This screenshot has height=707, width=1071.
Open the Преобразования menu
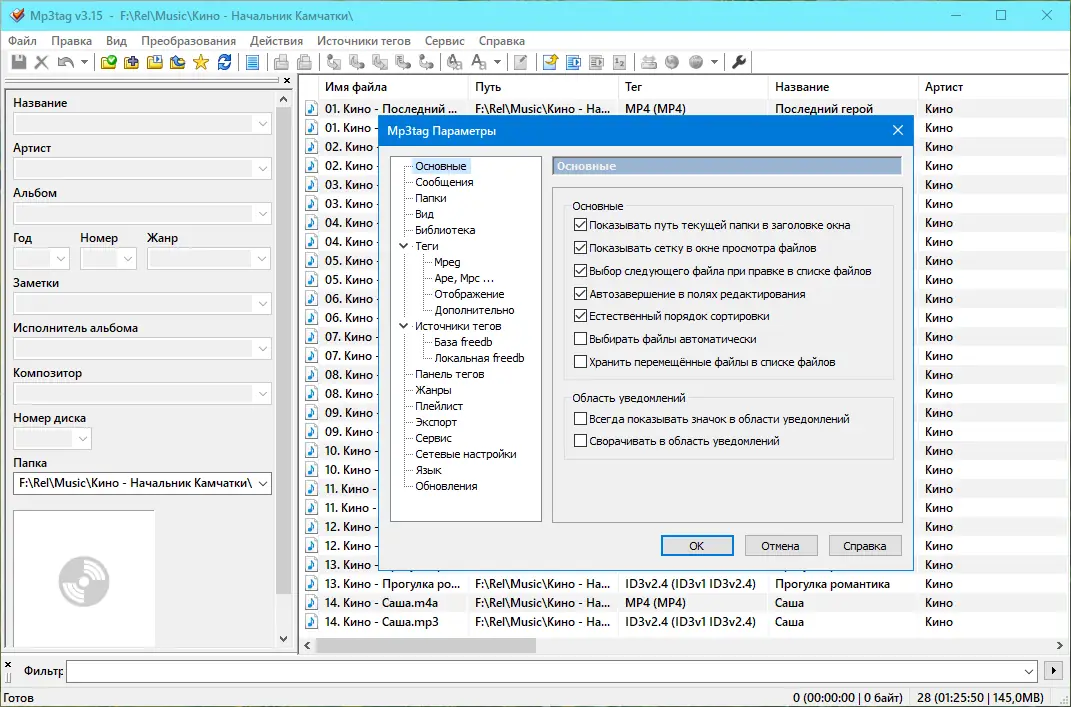189,41
